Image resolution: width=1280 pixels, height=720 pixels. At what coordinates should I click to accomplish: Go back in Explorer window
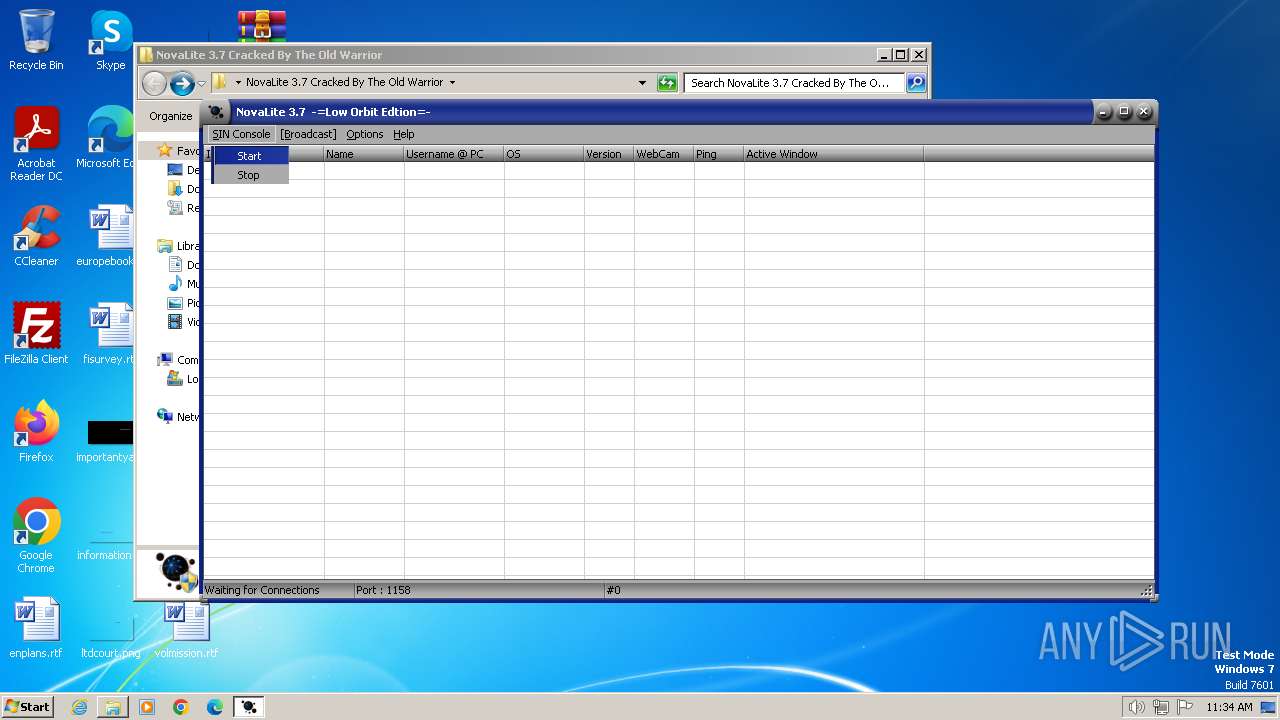tap(154, 83)
